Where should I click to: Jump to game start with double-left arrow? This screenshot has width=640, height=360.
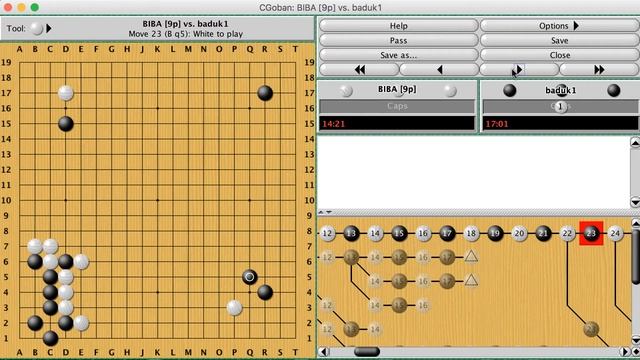tap(359, 70)
